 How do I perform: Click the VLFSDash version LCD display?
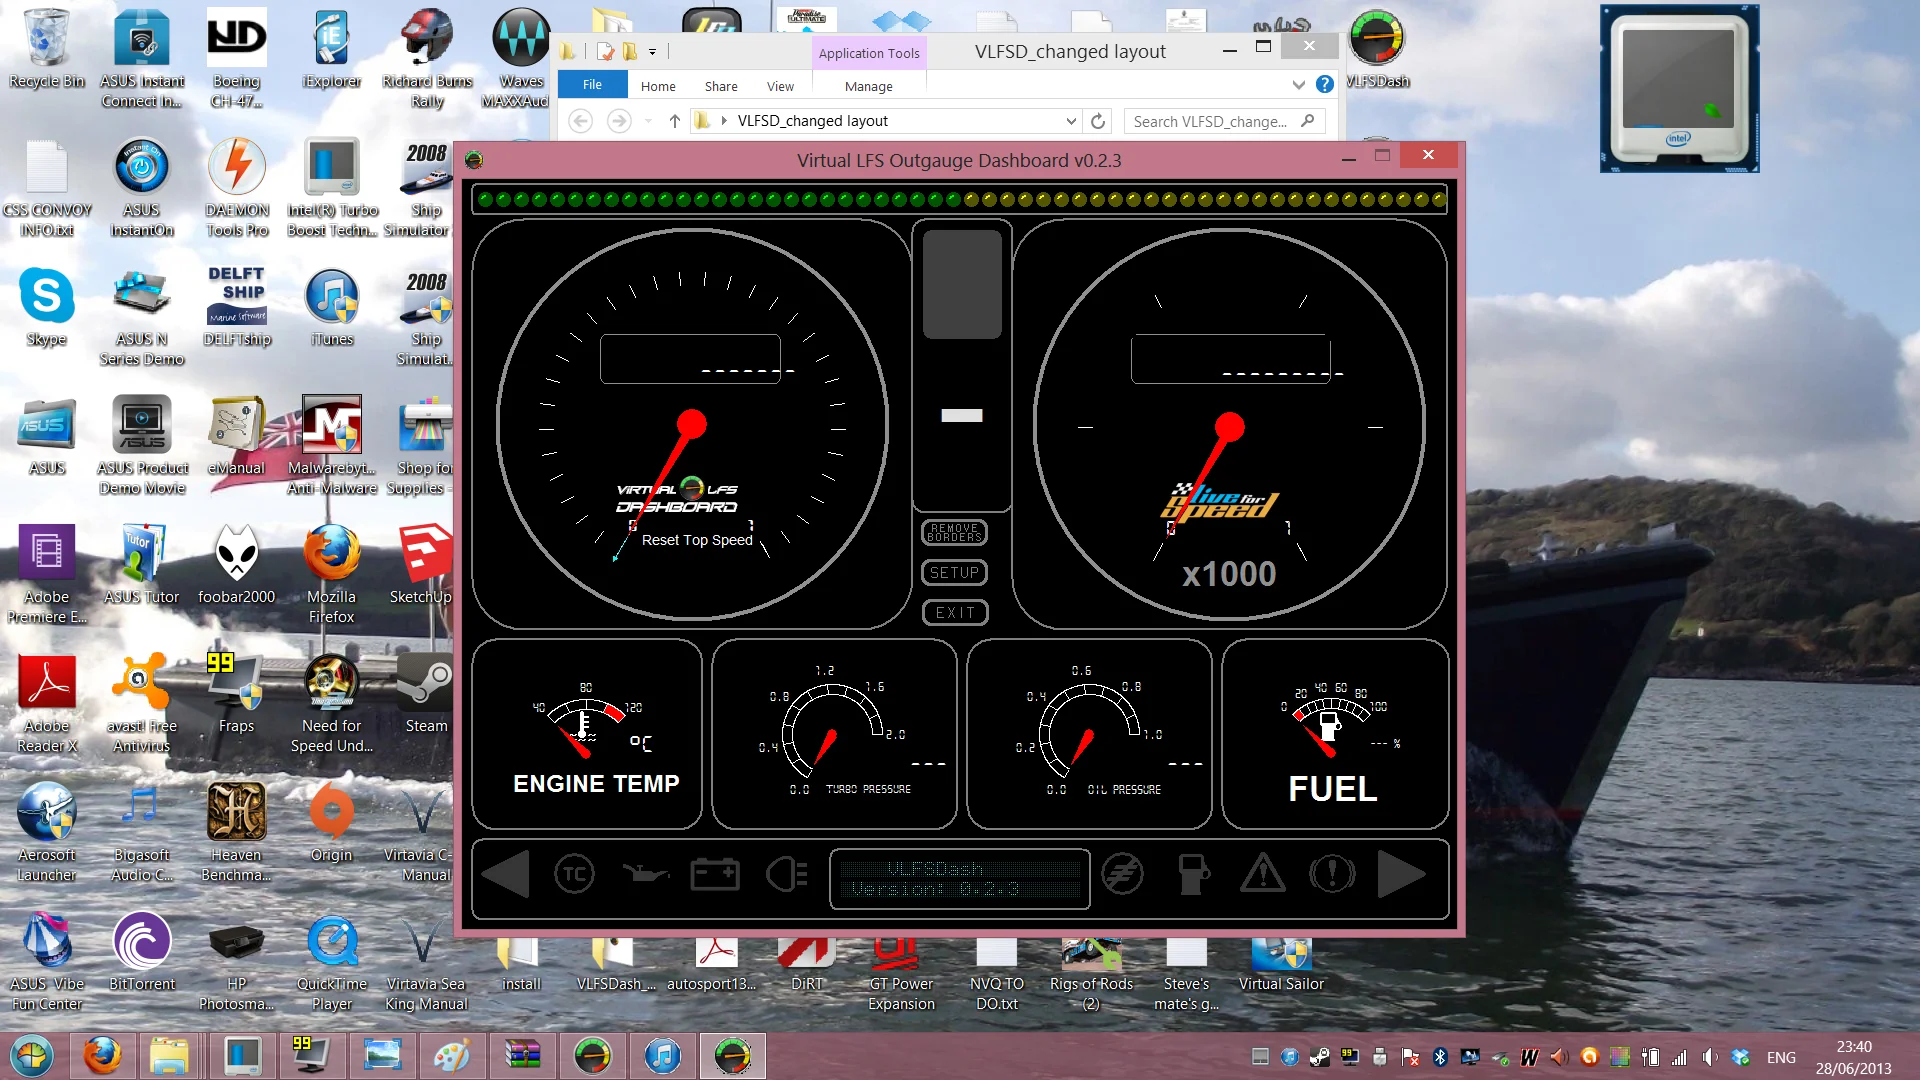coord(960,879)
